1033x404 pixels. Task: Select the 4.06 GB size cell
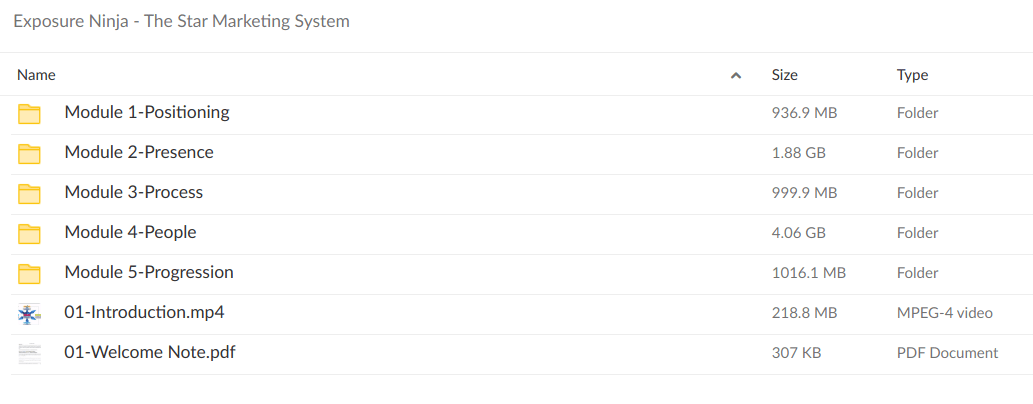click(799, 233)
